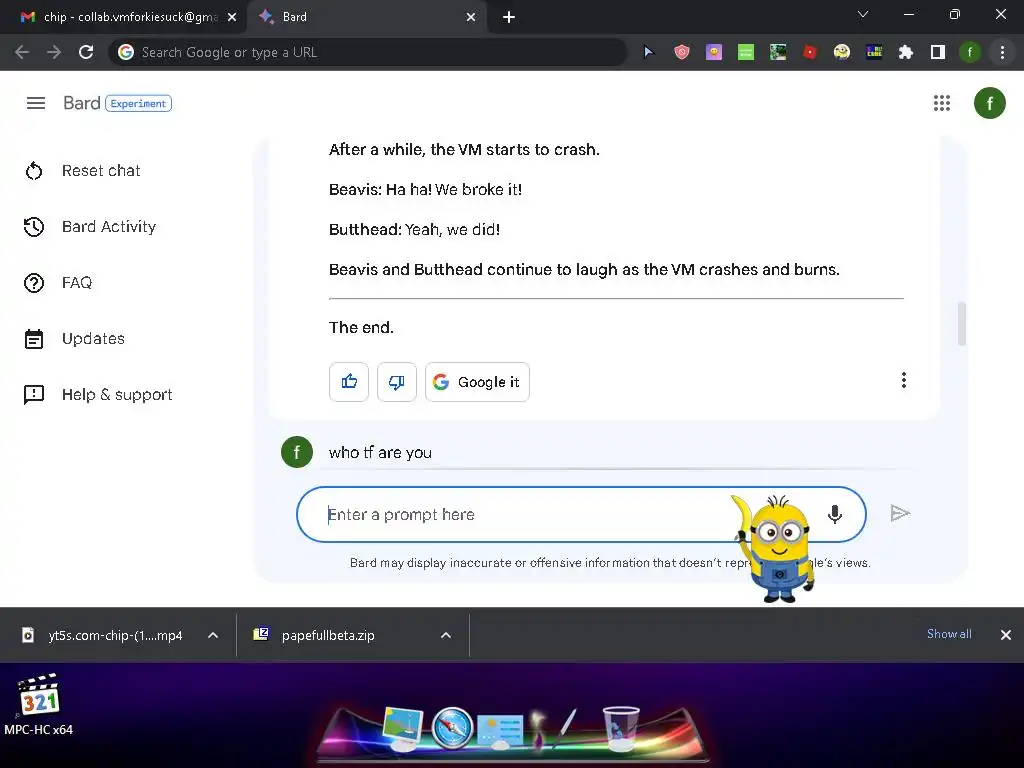1024x768 pixels.
Task: Click the chat scrollbar thumb
Action: point(961,323)
